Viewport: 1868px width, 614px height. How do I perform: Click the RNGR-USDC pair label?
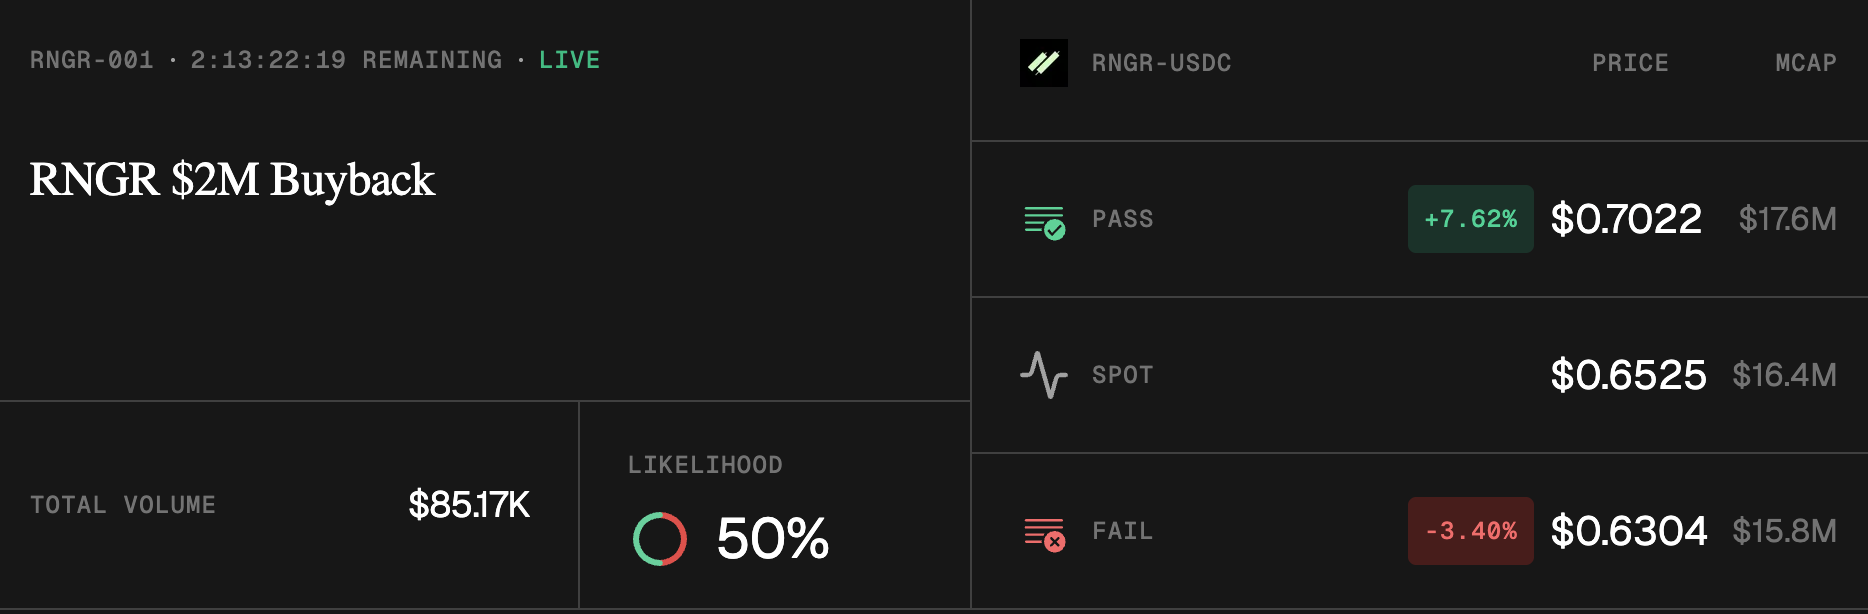click(1161, 63)
